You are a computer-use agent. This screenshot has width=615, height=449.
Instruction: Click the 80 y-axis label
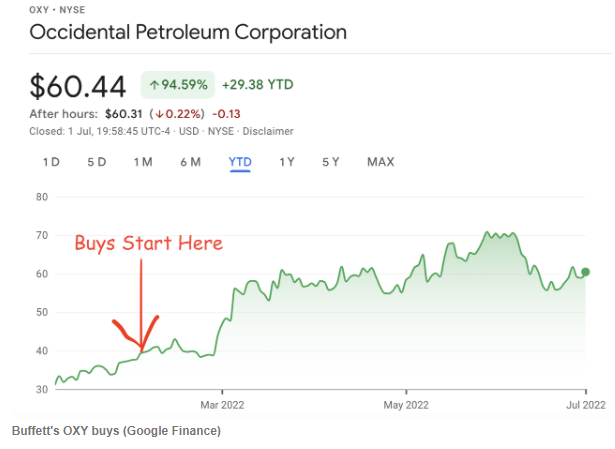(x=42, y=197)
